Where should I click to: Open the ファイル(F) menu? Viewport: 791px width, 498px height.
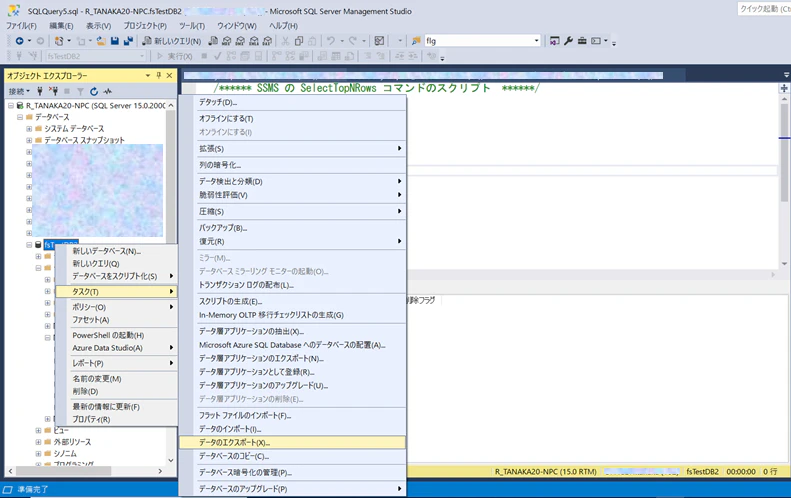(21, 26)
